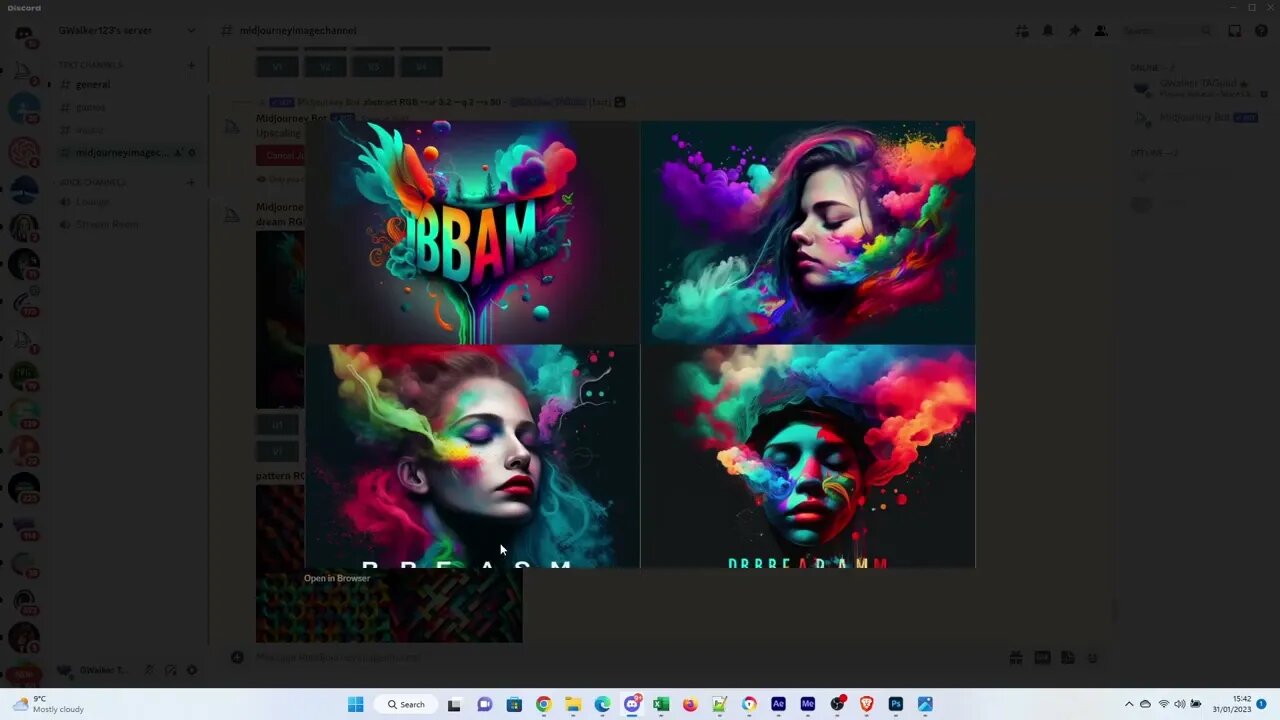Open notification settings bell icon
This screenshot has width=1280, height=720.
1048,31
